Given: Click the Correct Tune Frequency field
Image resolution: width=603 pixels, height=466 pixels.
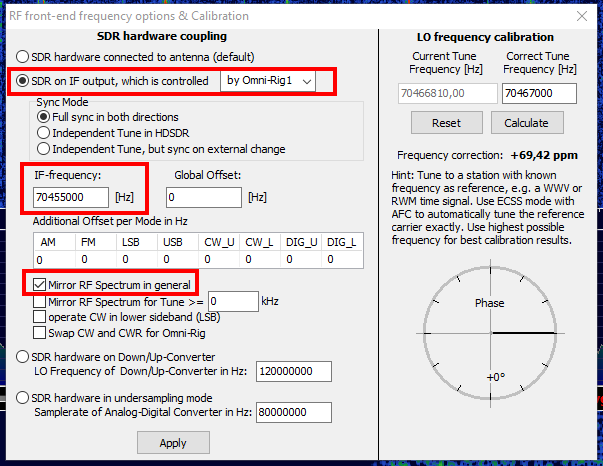Looking at the screenshot, I should click(539, 93).
